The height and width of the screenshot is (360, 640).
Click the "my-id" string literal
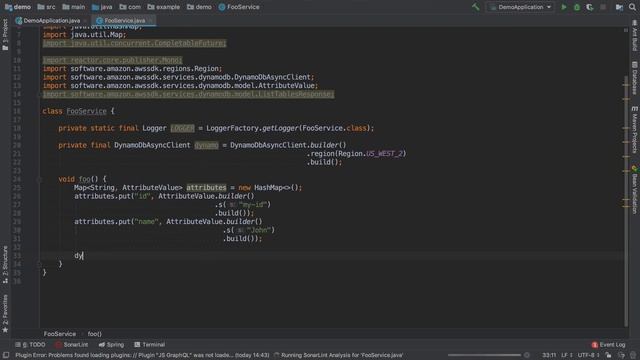pos(253,204)
